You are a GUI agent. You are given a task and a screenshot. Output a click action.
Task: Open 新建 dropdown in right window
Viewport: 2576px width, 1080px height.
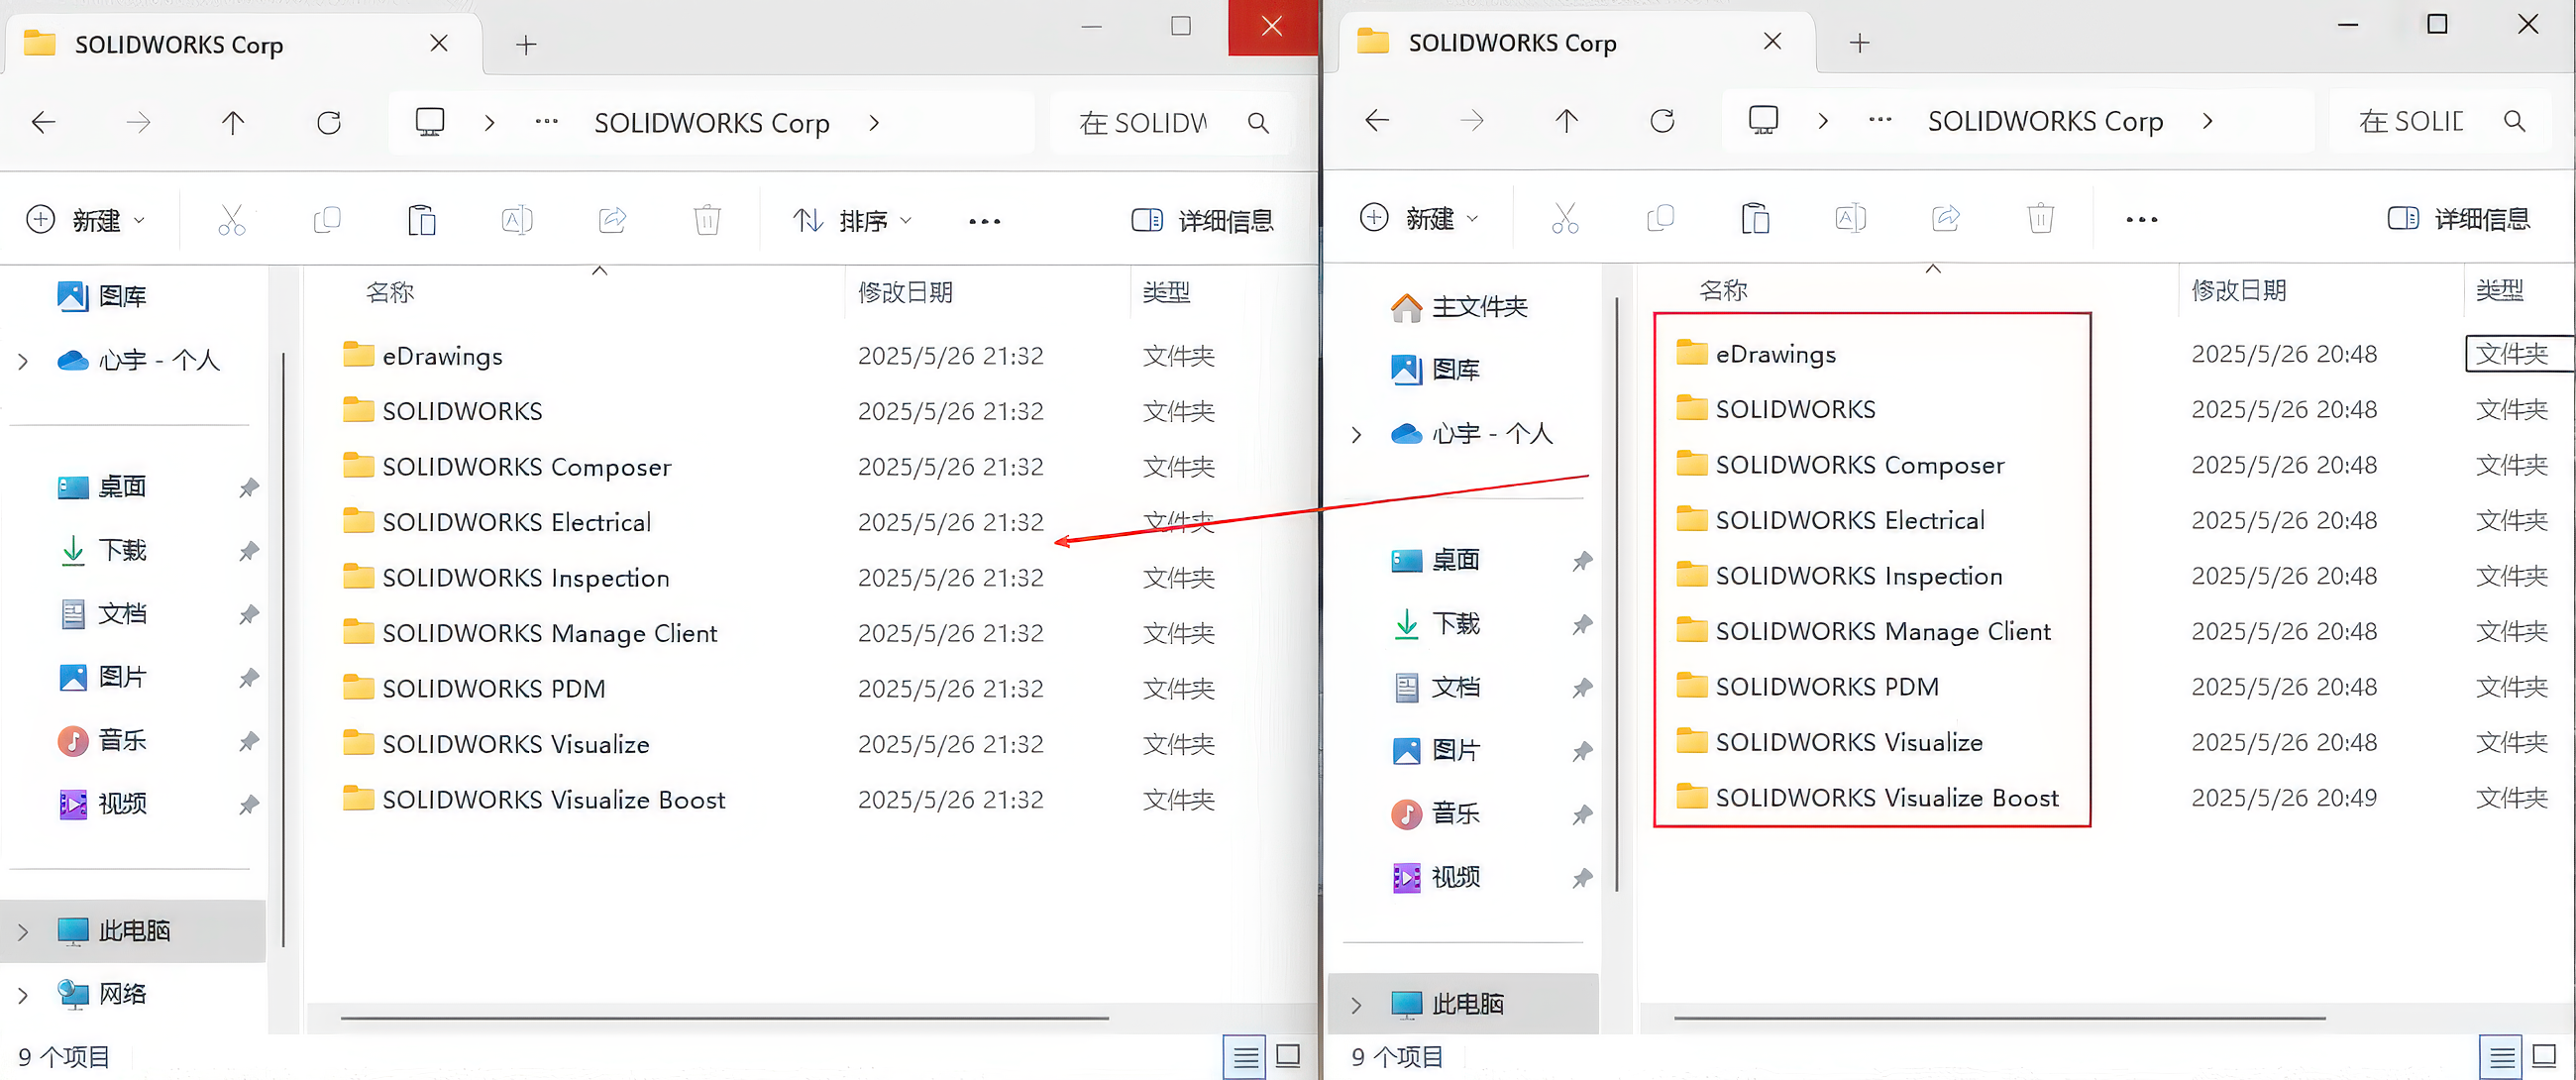tap(1419, 218)
